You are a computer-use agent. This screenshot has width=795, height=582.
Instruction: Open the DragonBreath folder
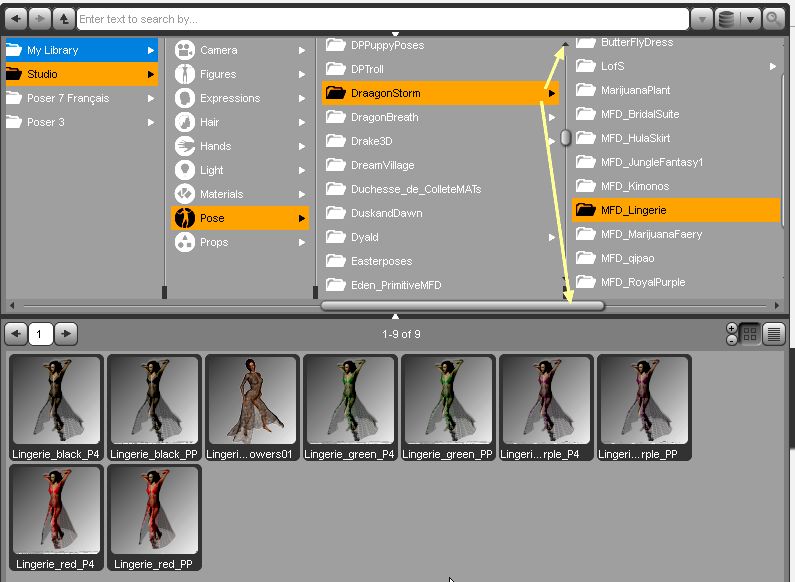click(440, 117)
